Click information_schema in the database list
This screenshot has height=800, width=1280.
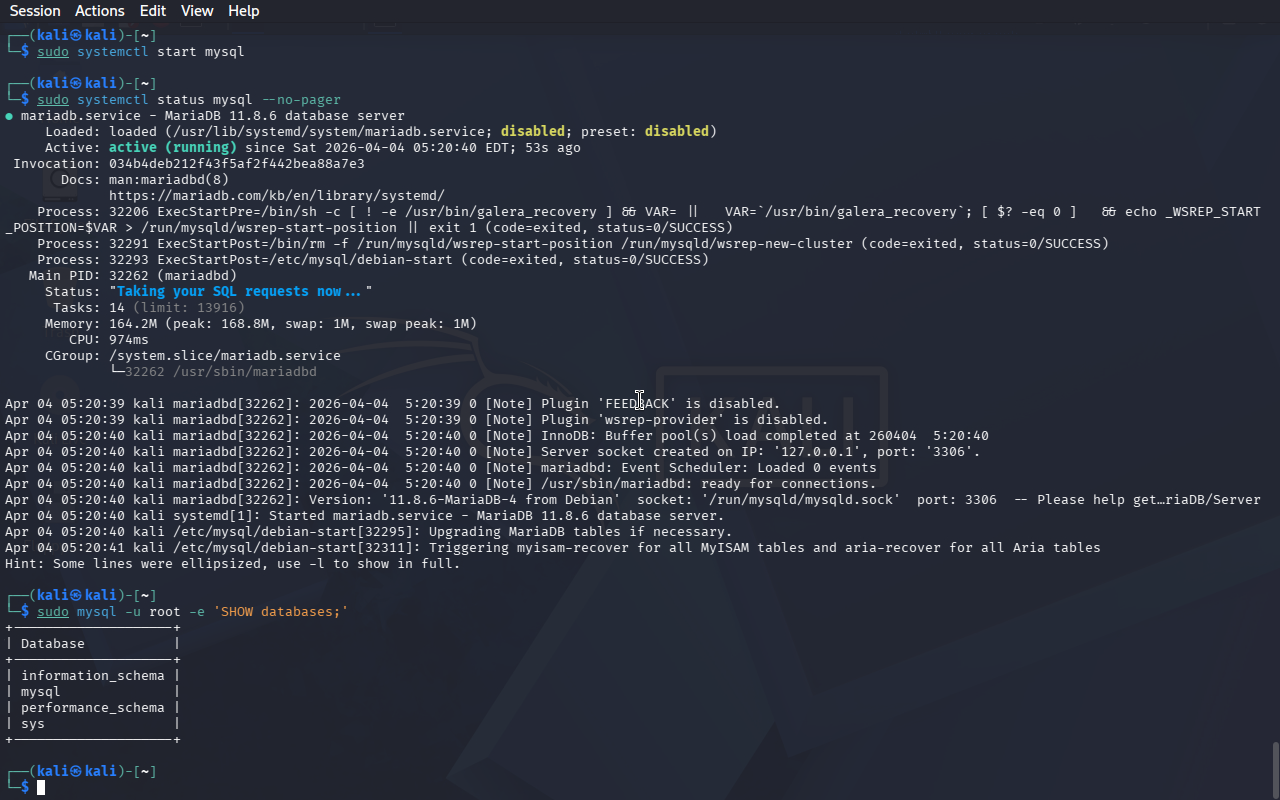coord(92,676)
